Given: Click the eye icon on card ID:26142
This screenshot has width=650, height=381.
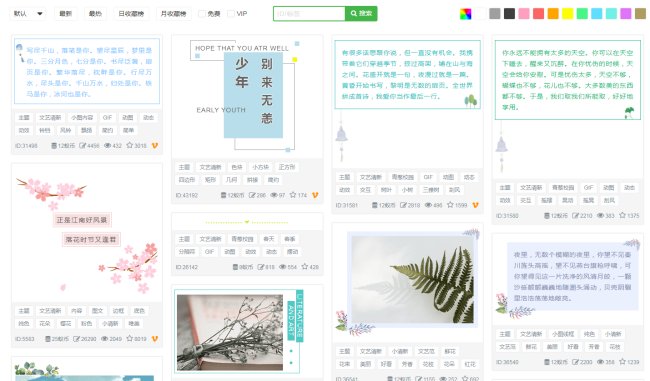Looking at the screenshot, I should 283,267.
